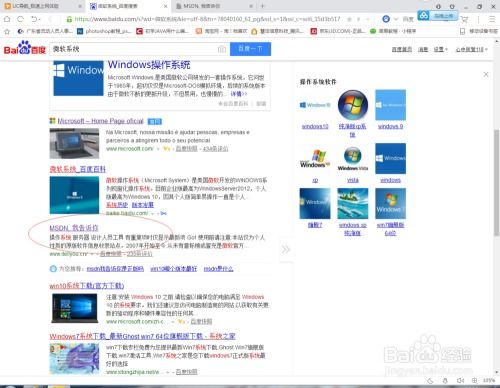
Task: Open the Taobao bookmark
Action: point(221,31)
